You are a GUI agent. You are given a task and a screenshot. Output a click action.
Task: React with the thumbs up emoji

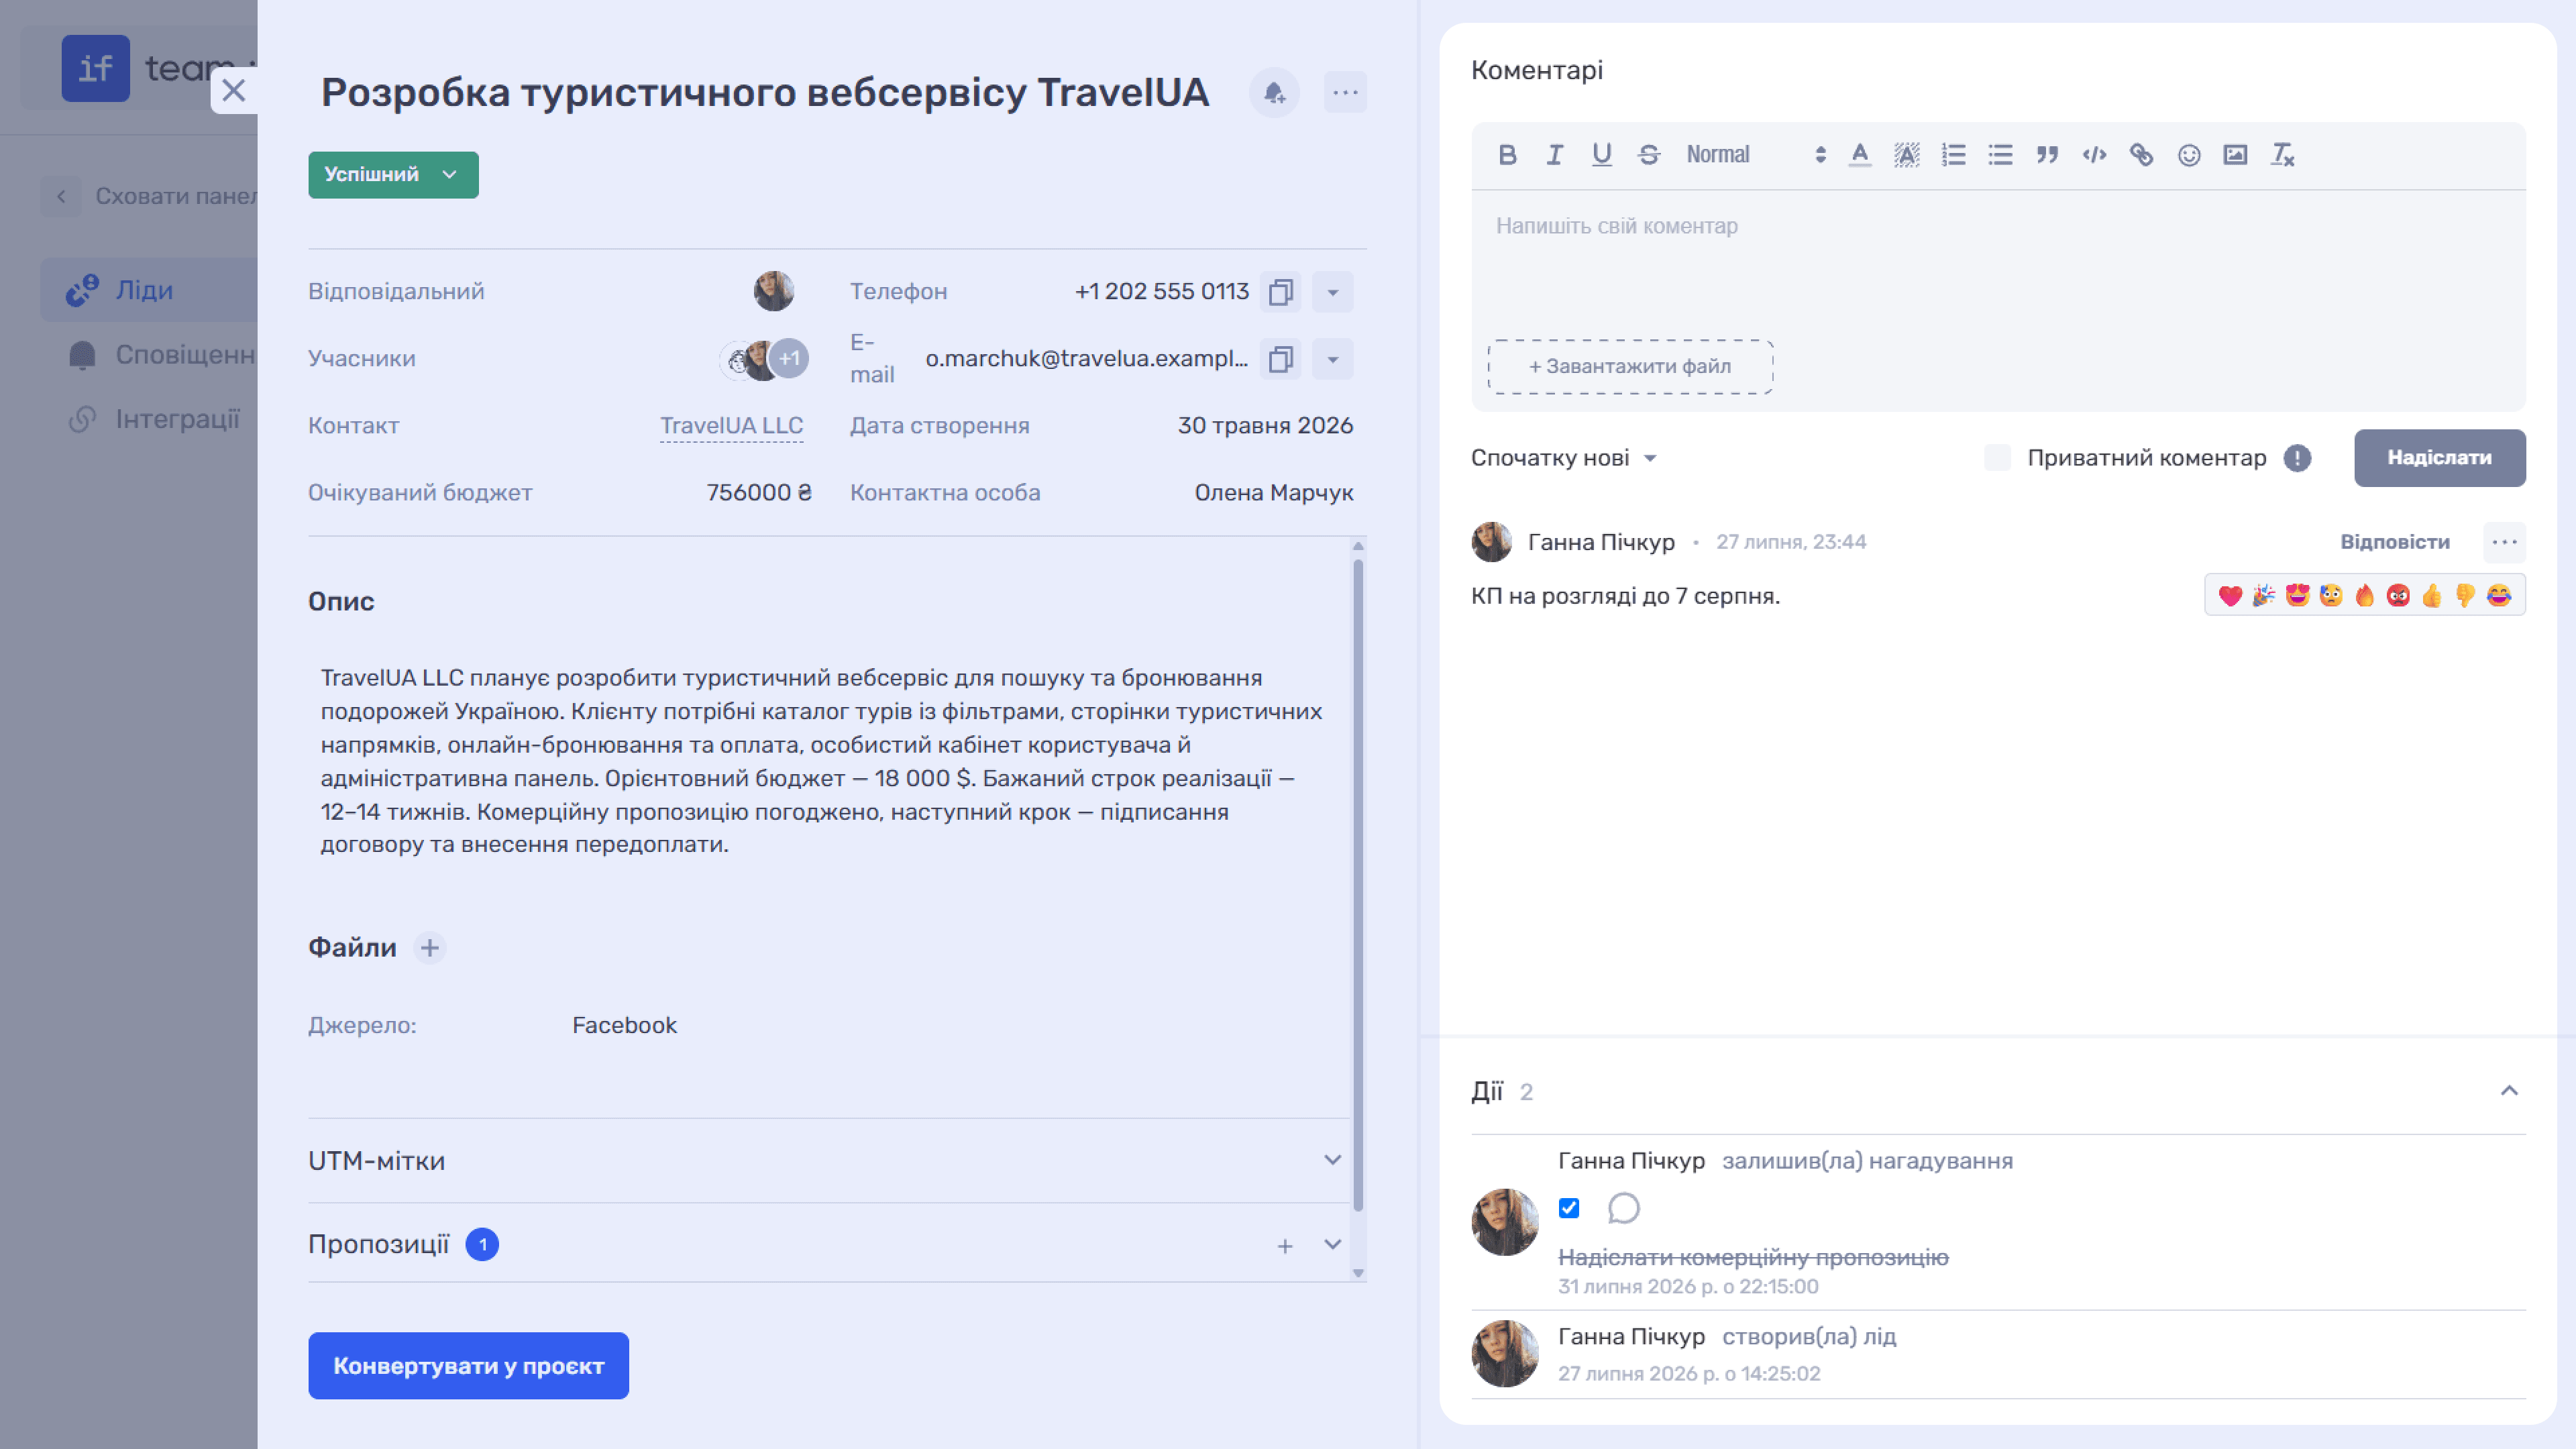click(2431, 596)
